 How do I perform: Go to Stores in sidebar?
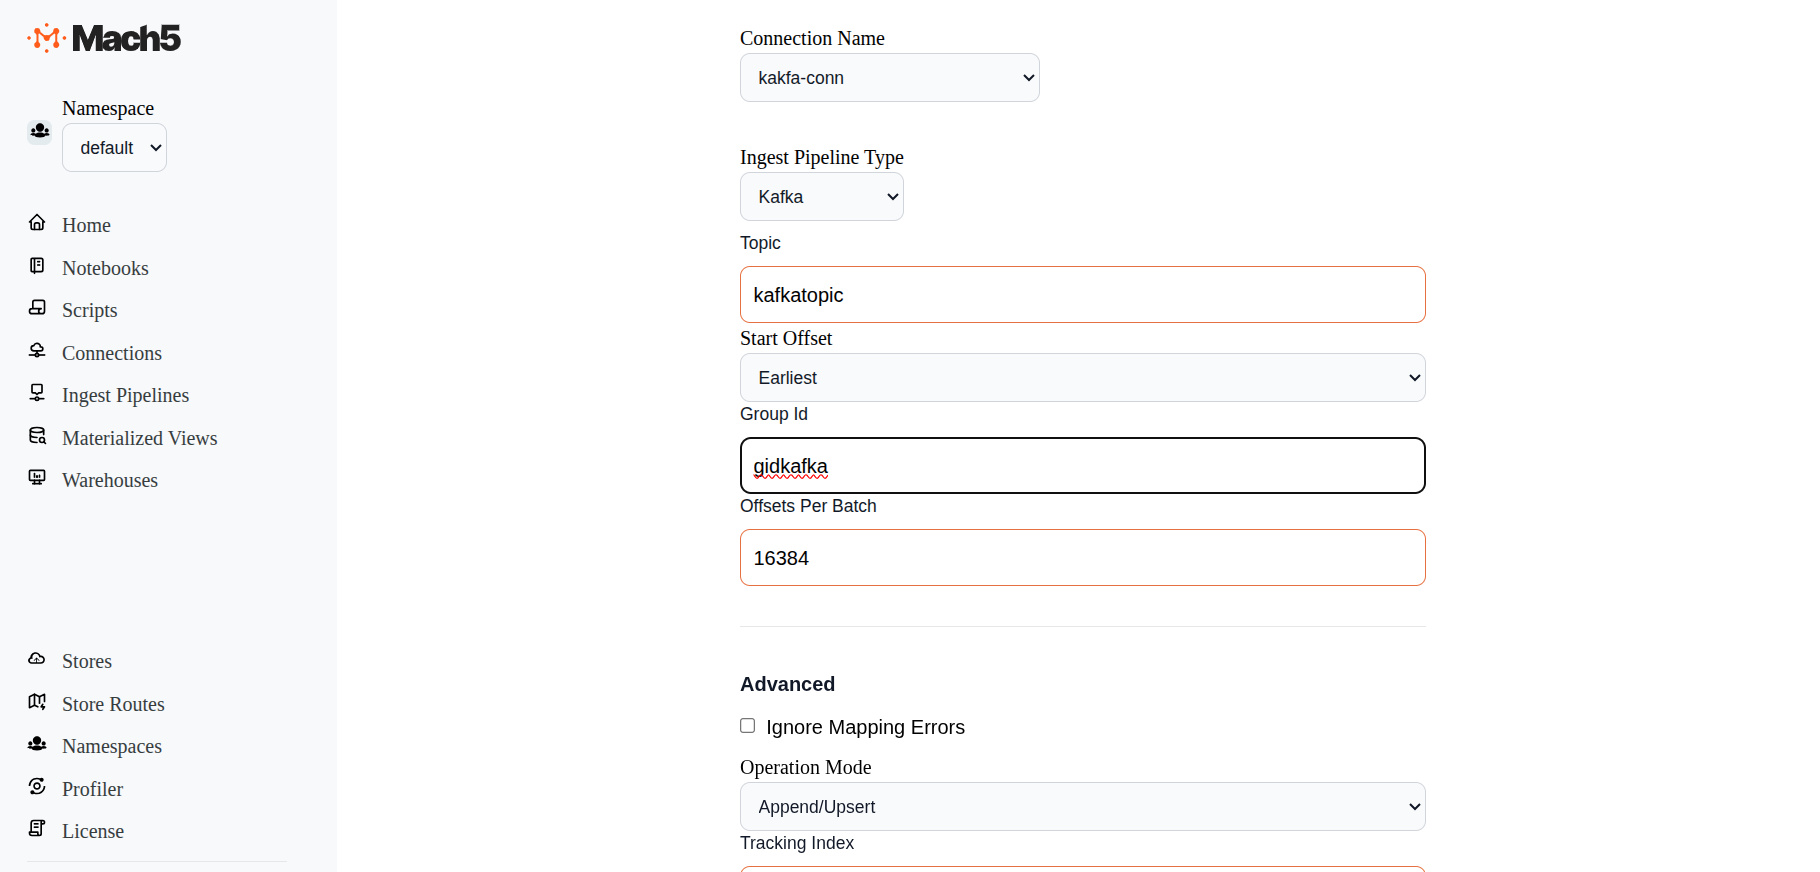87,661
